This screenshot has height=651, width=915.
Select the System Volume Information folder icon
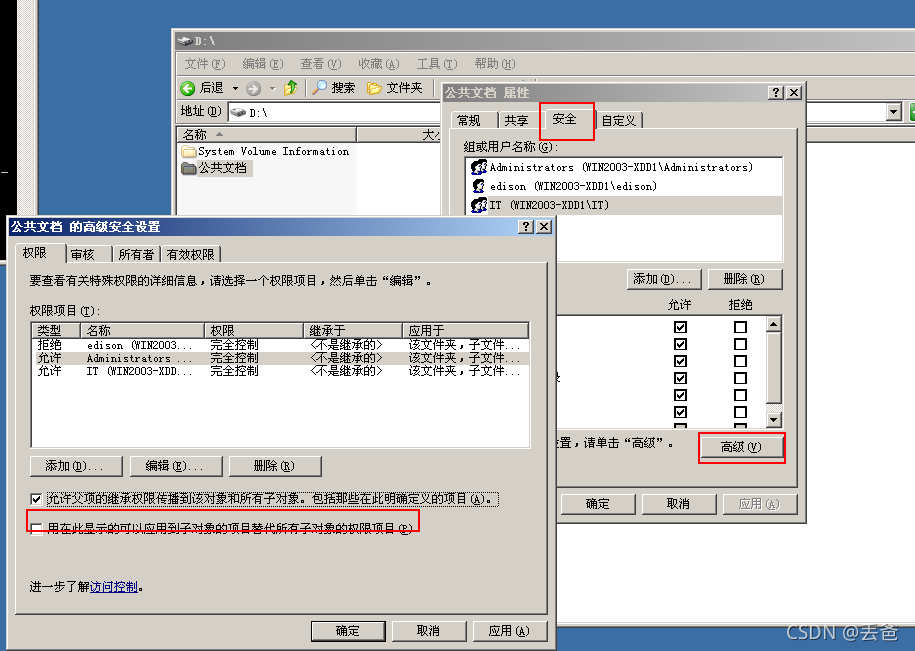pos(188,151)
